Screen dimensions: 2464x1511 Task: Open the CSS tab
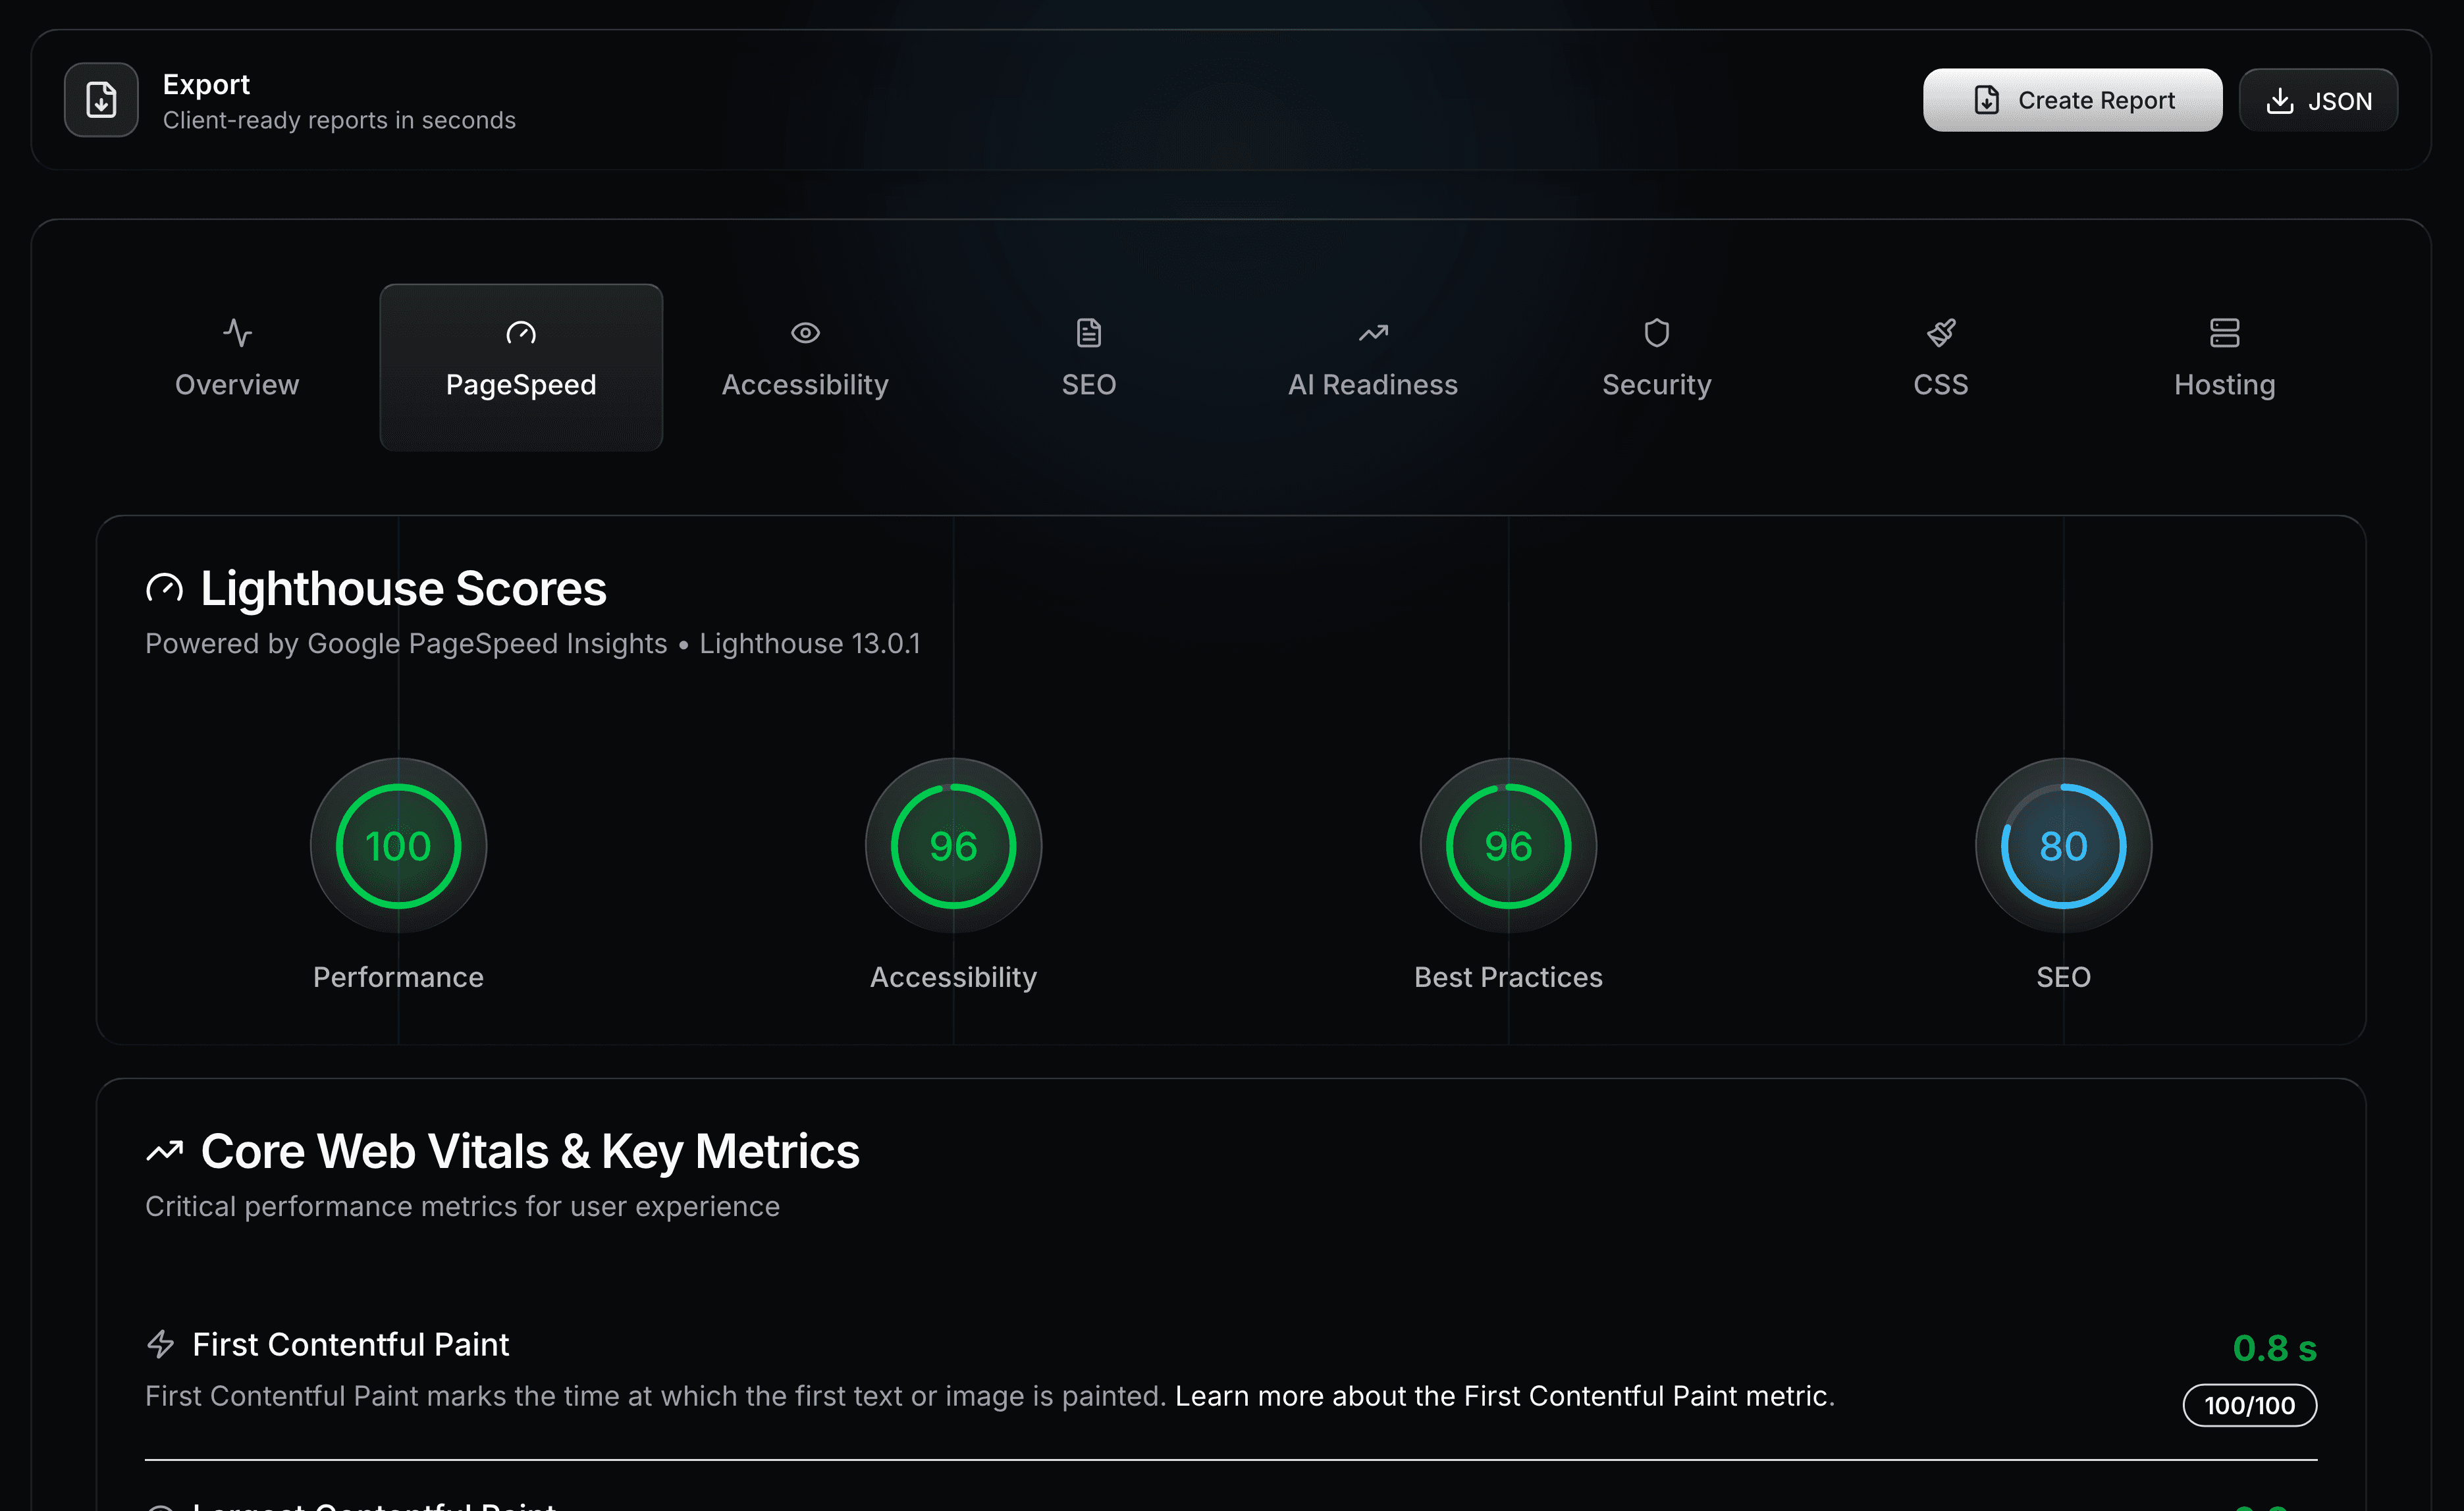pyautogui.click(x=1941, y=367)
